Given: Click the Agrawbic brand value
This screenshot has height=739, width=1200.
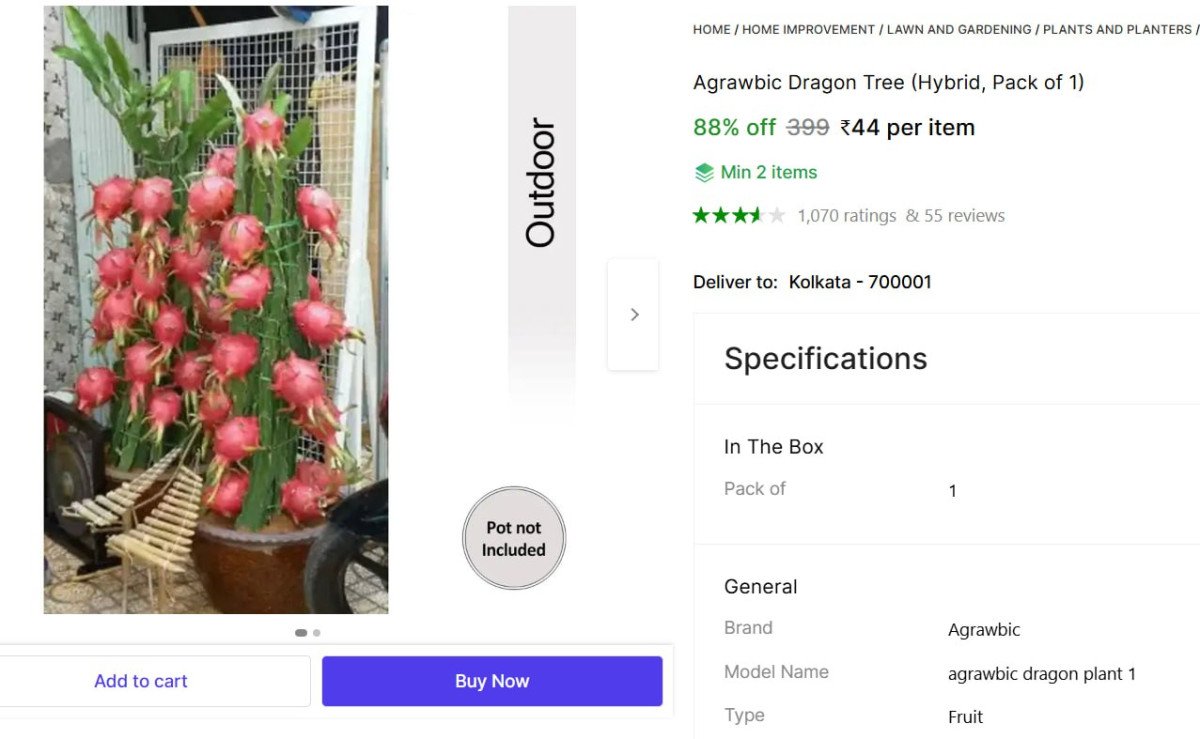Looking at the screenshot, I should coord(984,630).
